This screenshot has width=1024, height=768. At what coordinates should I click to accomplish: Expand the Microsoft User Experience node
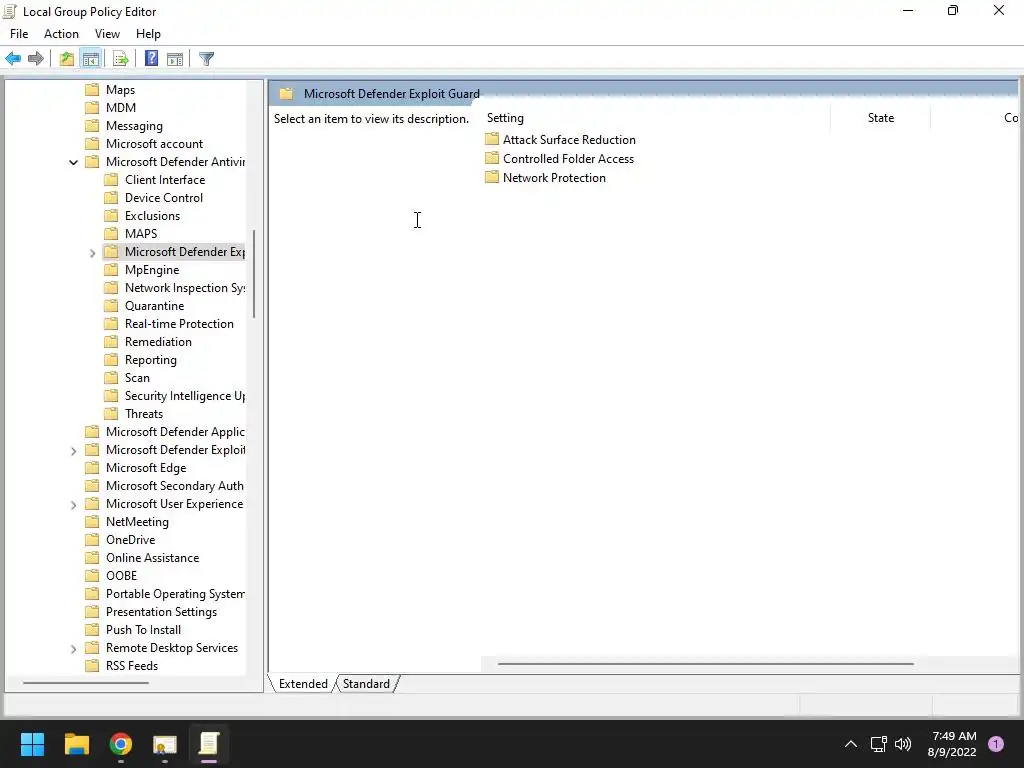click(x=74, y=505)
